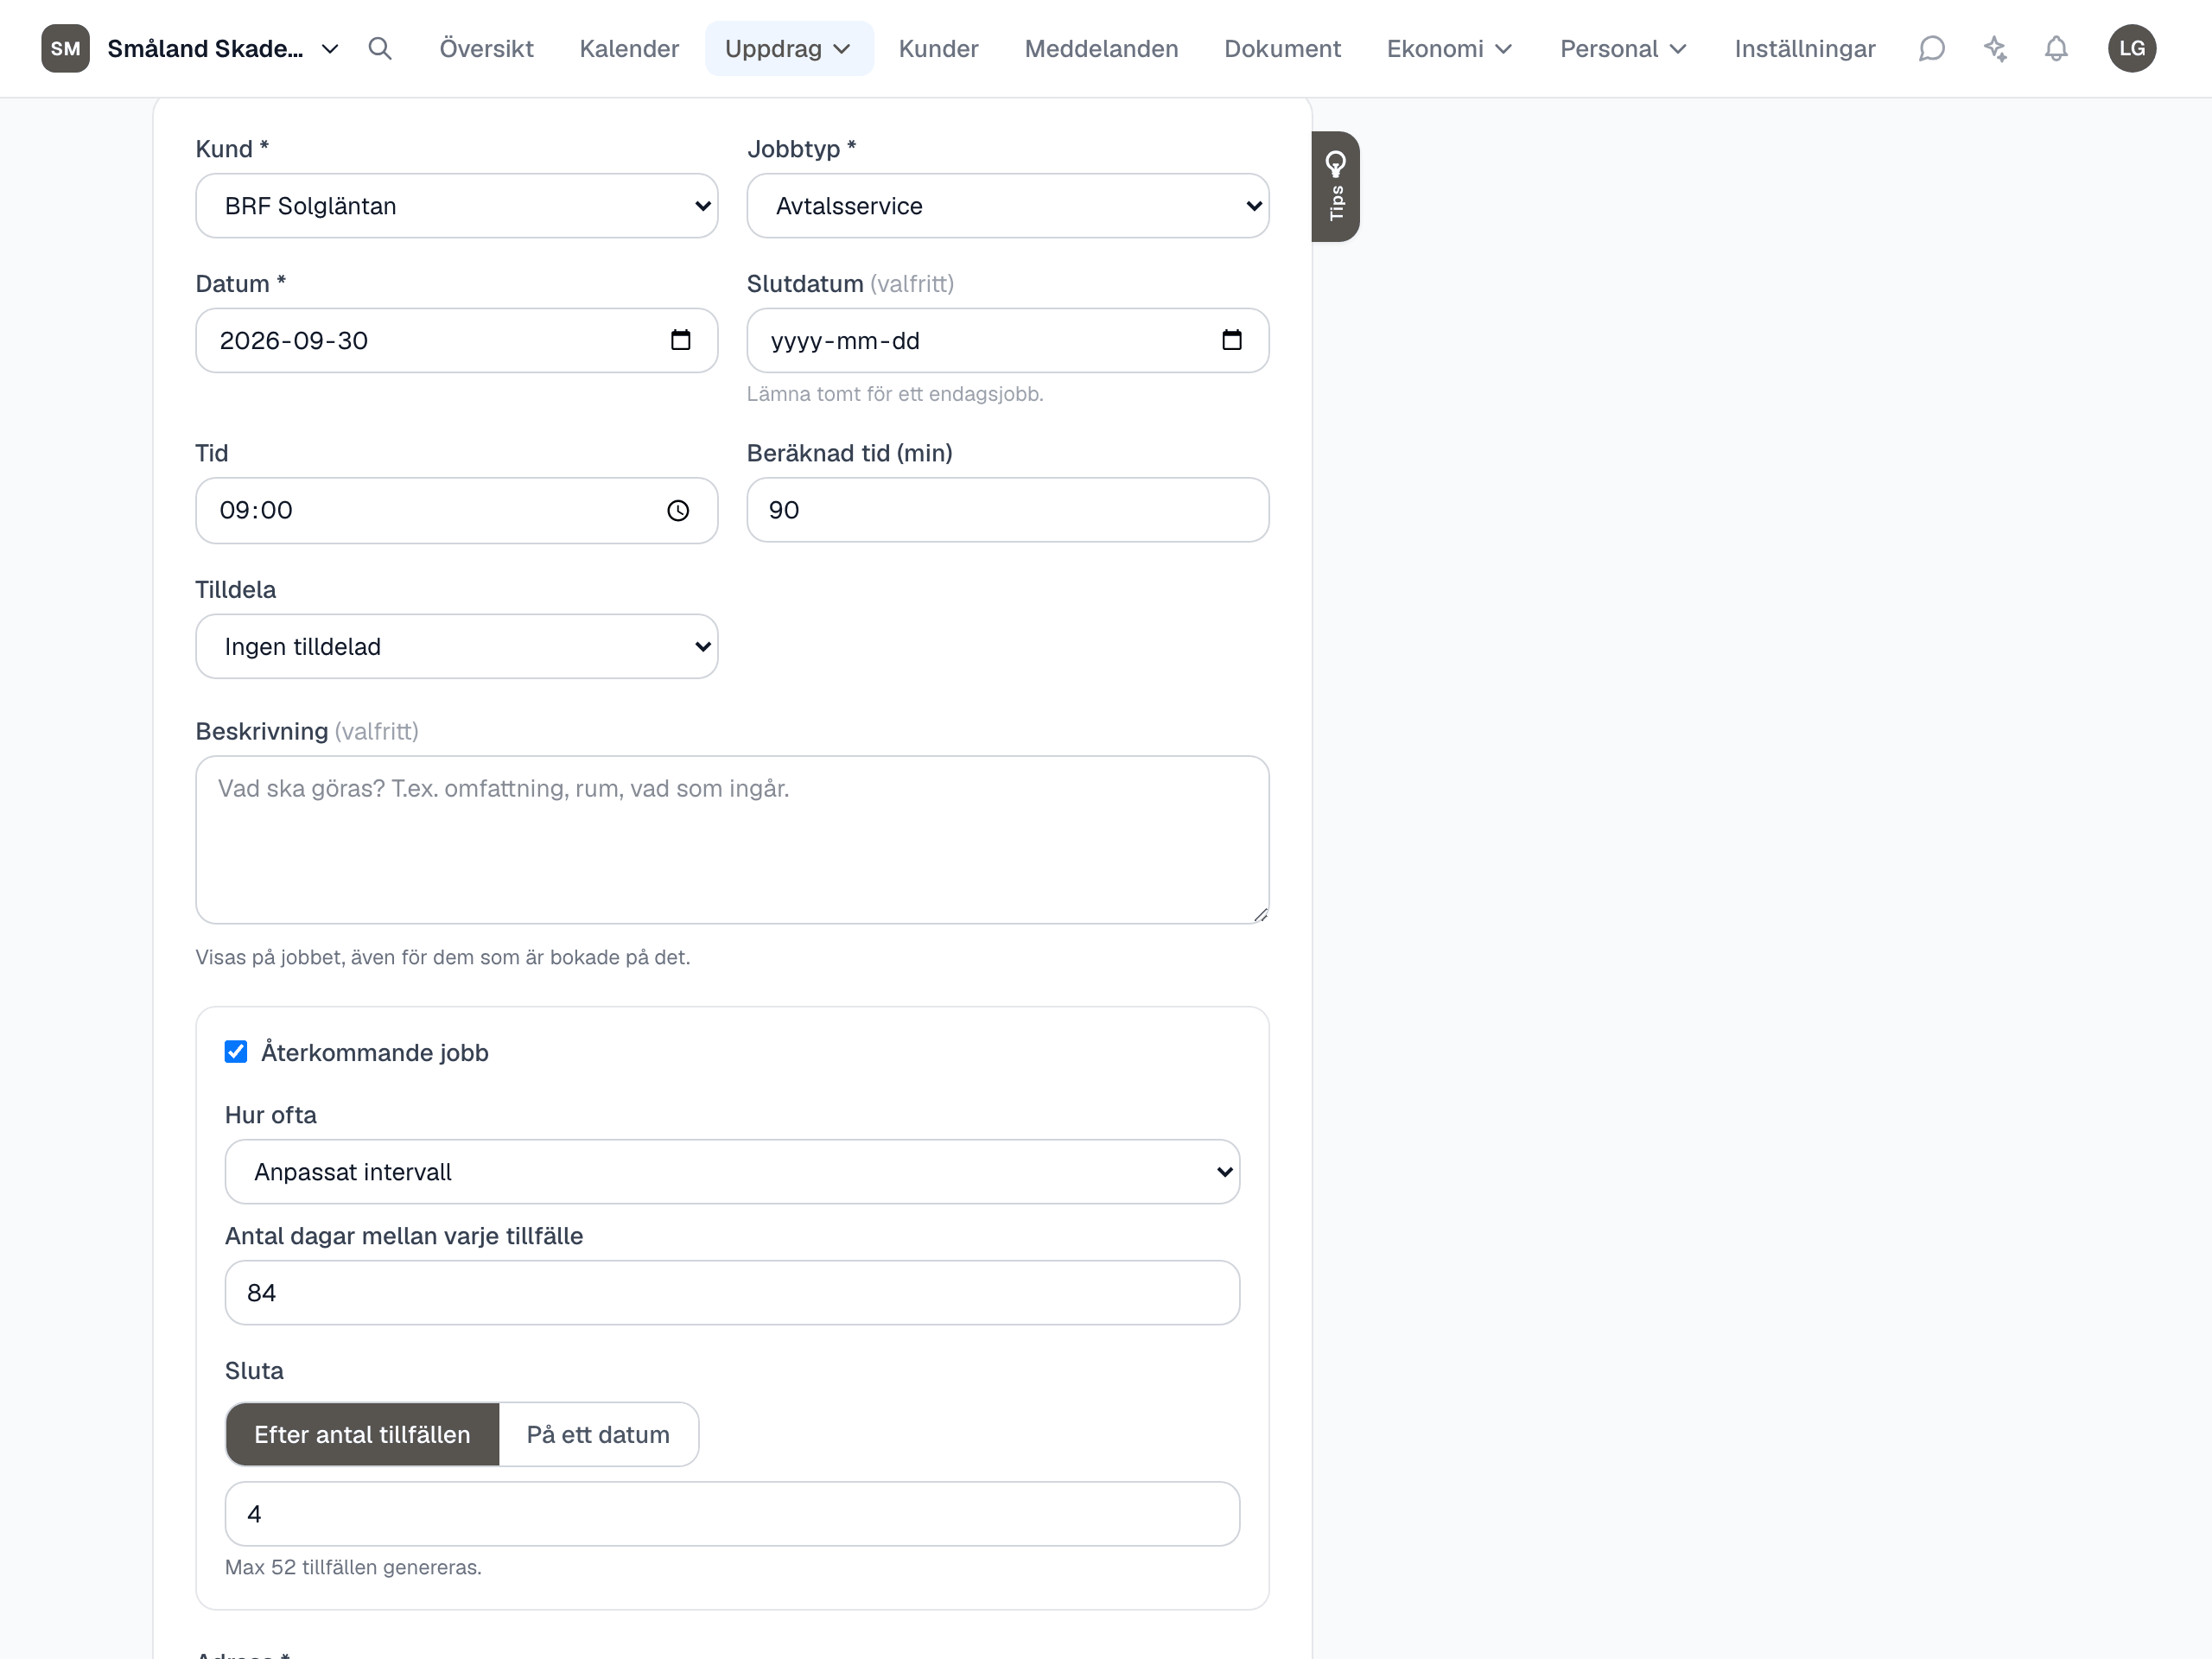This screenshot has width=2212, height=1659.
Task: Click into the Beskrivning text area
Action: point(732,840)
